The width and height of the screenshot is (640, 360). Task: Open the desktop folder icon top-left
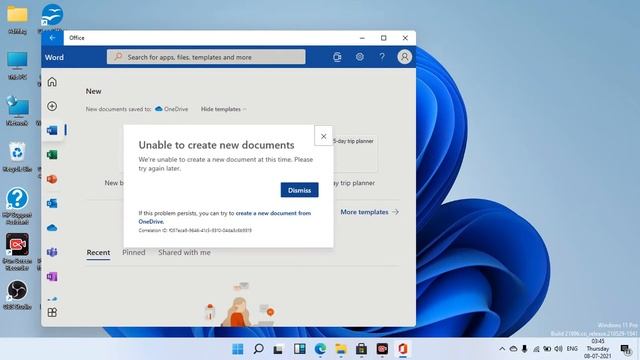pyautogui.click(x=17, y=19)
